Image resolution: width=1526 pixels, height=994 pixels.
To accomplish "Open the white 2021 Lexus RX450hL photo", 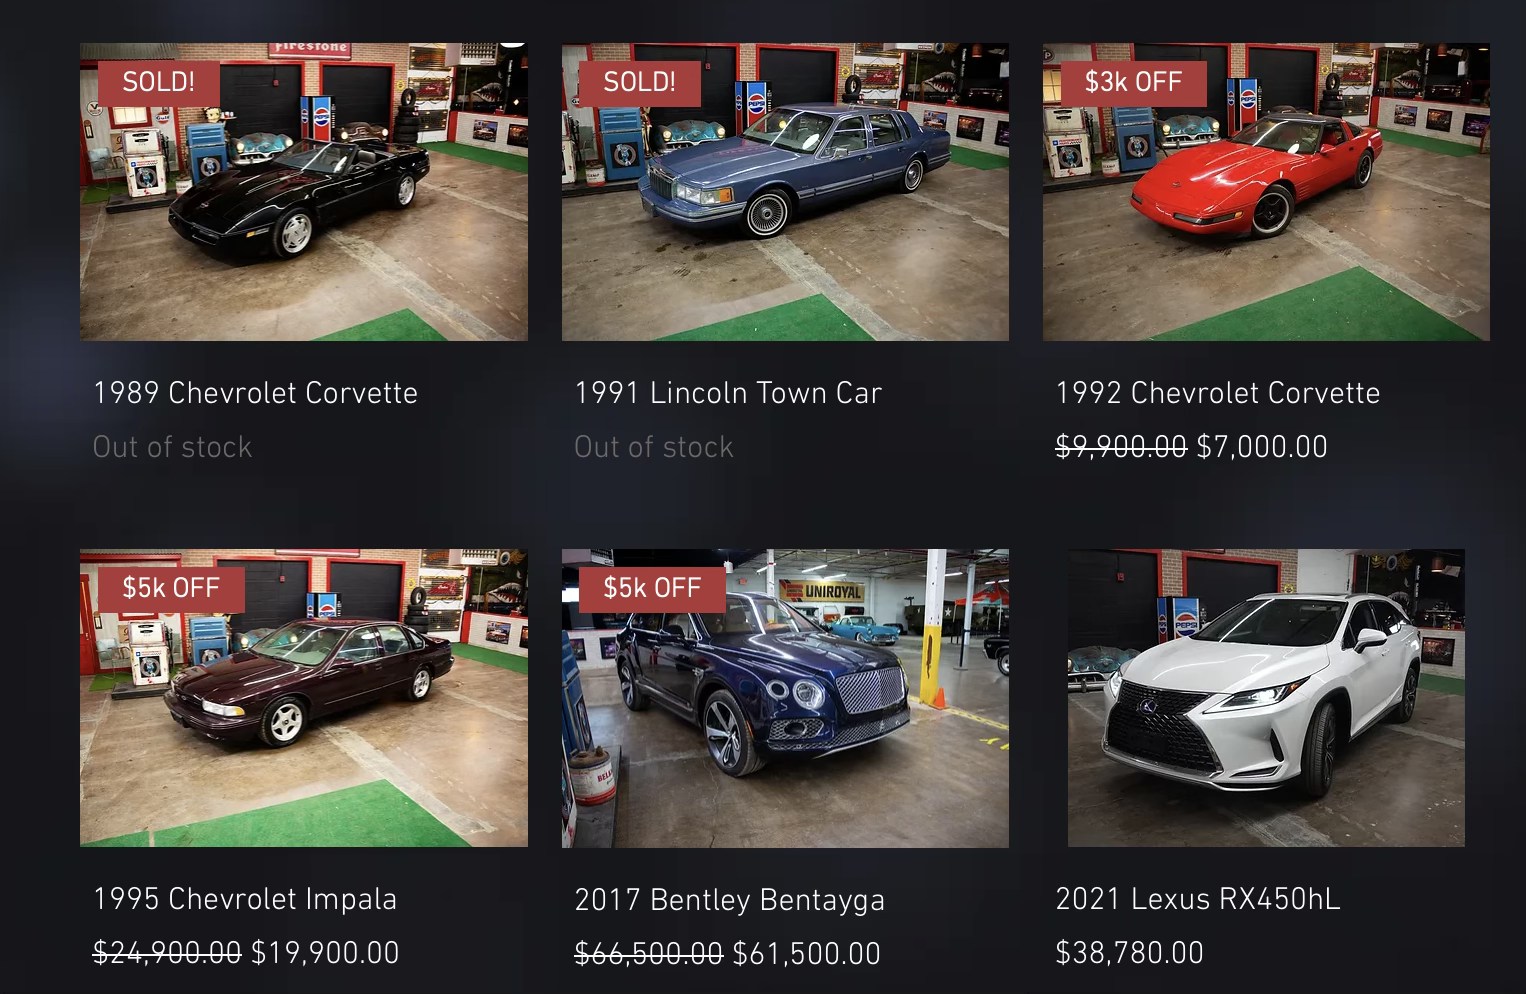I will click(1266, 698).
